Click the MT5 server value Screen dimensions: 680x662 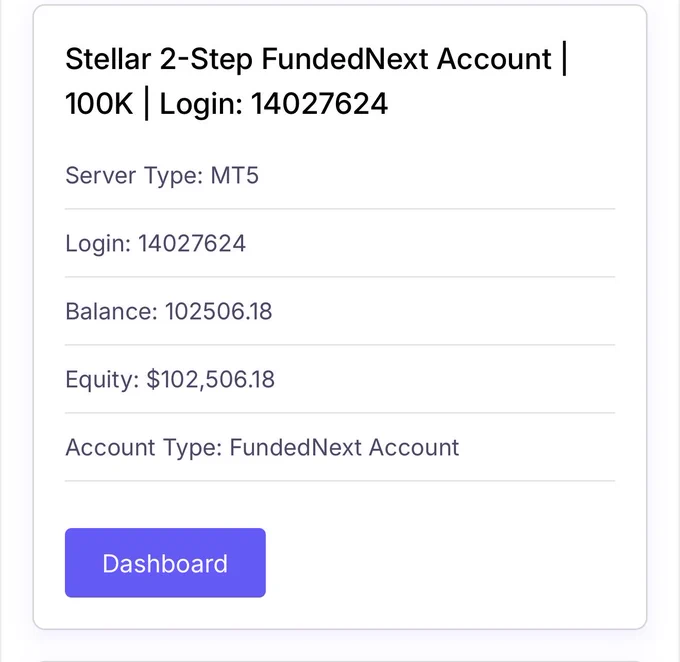coord(235,176)
